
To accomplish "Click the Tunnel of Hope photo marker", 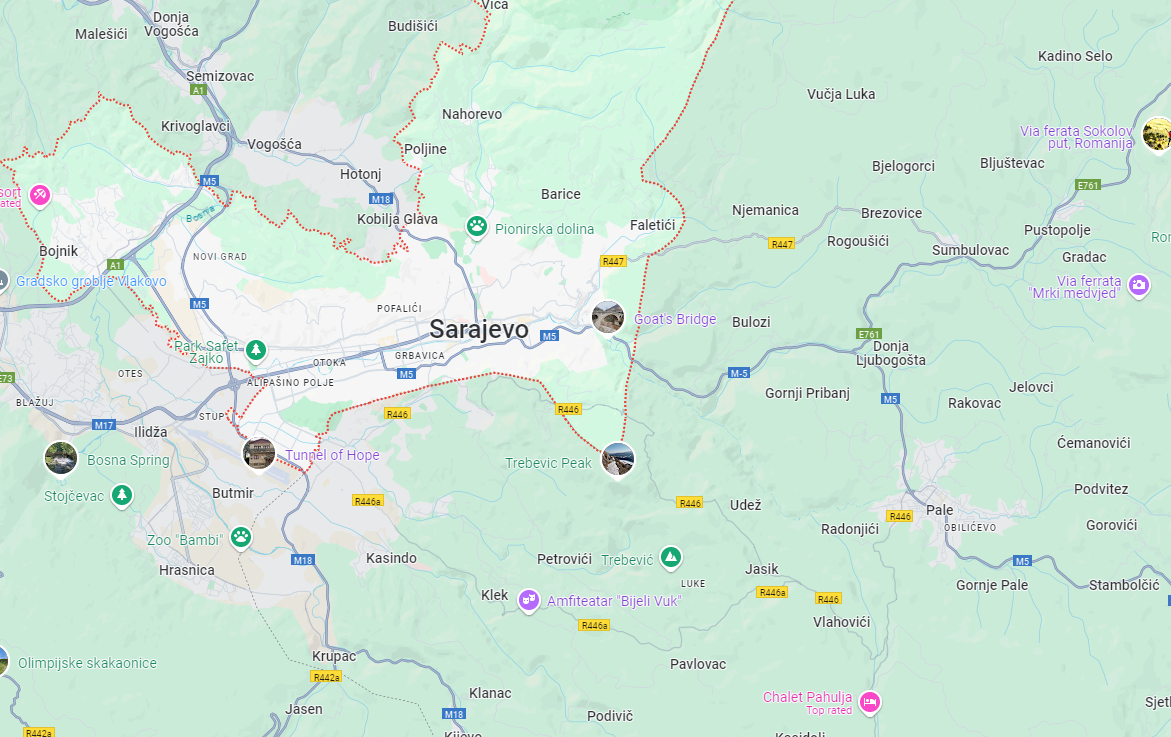I will click(258, 454).
